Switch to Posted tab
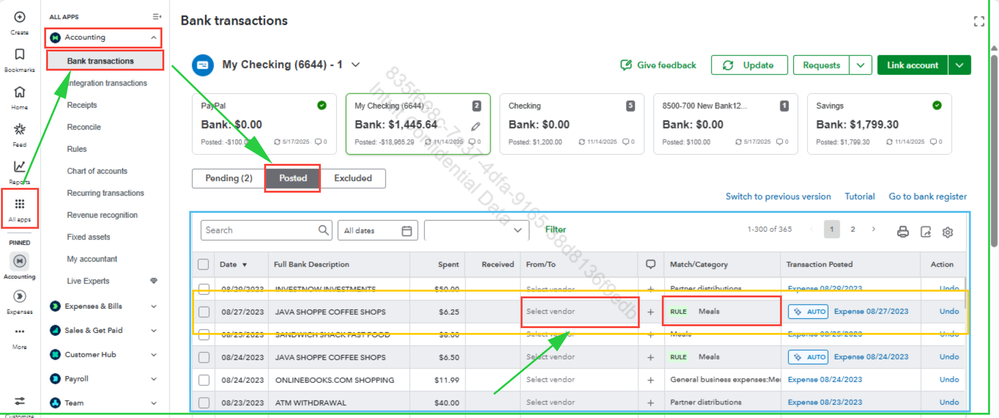This screenshot has height=418, width=999. [292, 178]
